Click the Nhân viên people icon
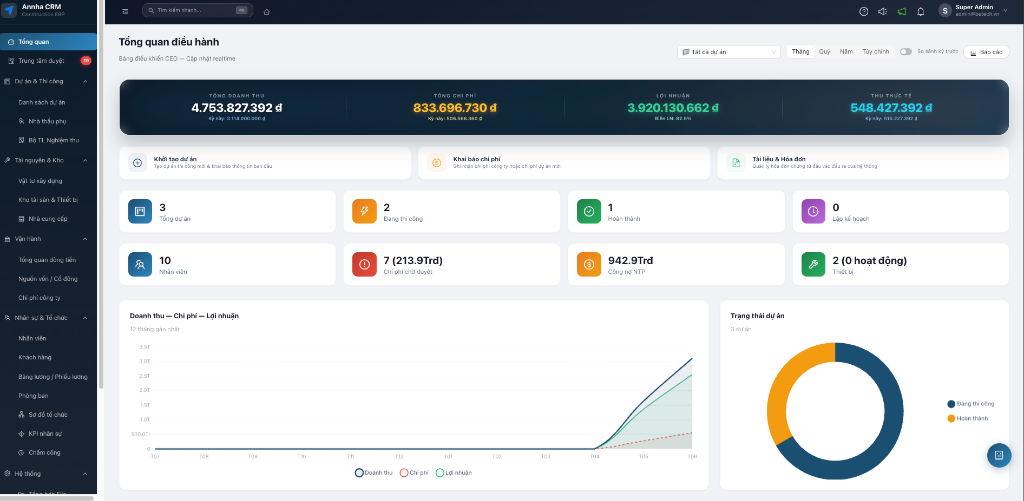This screenshot has width=1024, height=501. 140,265
